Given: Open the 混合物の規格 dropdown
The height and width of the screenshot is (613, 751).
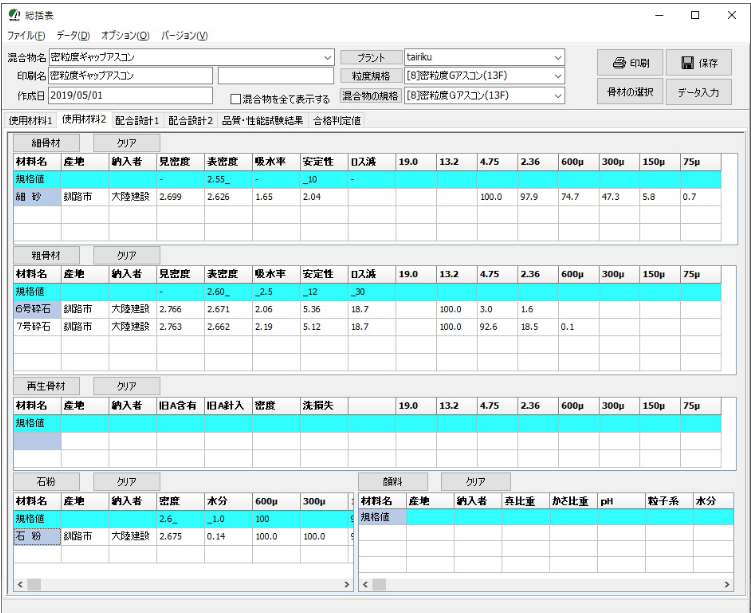Looking at the screenshot, I should 558,95.
